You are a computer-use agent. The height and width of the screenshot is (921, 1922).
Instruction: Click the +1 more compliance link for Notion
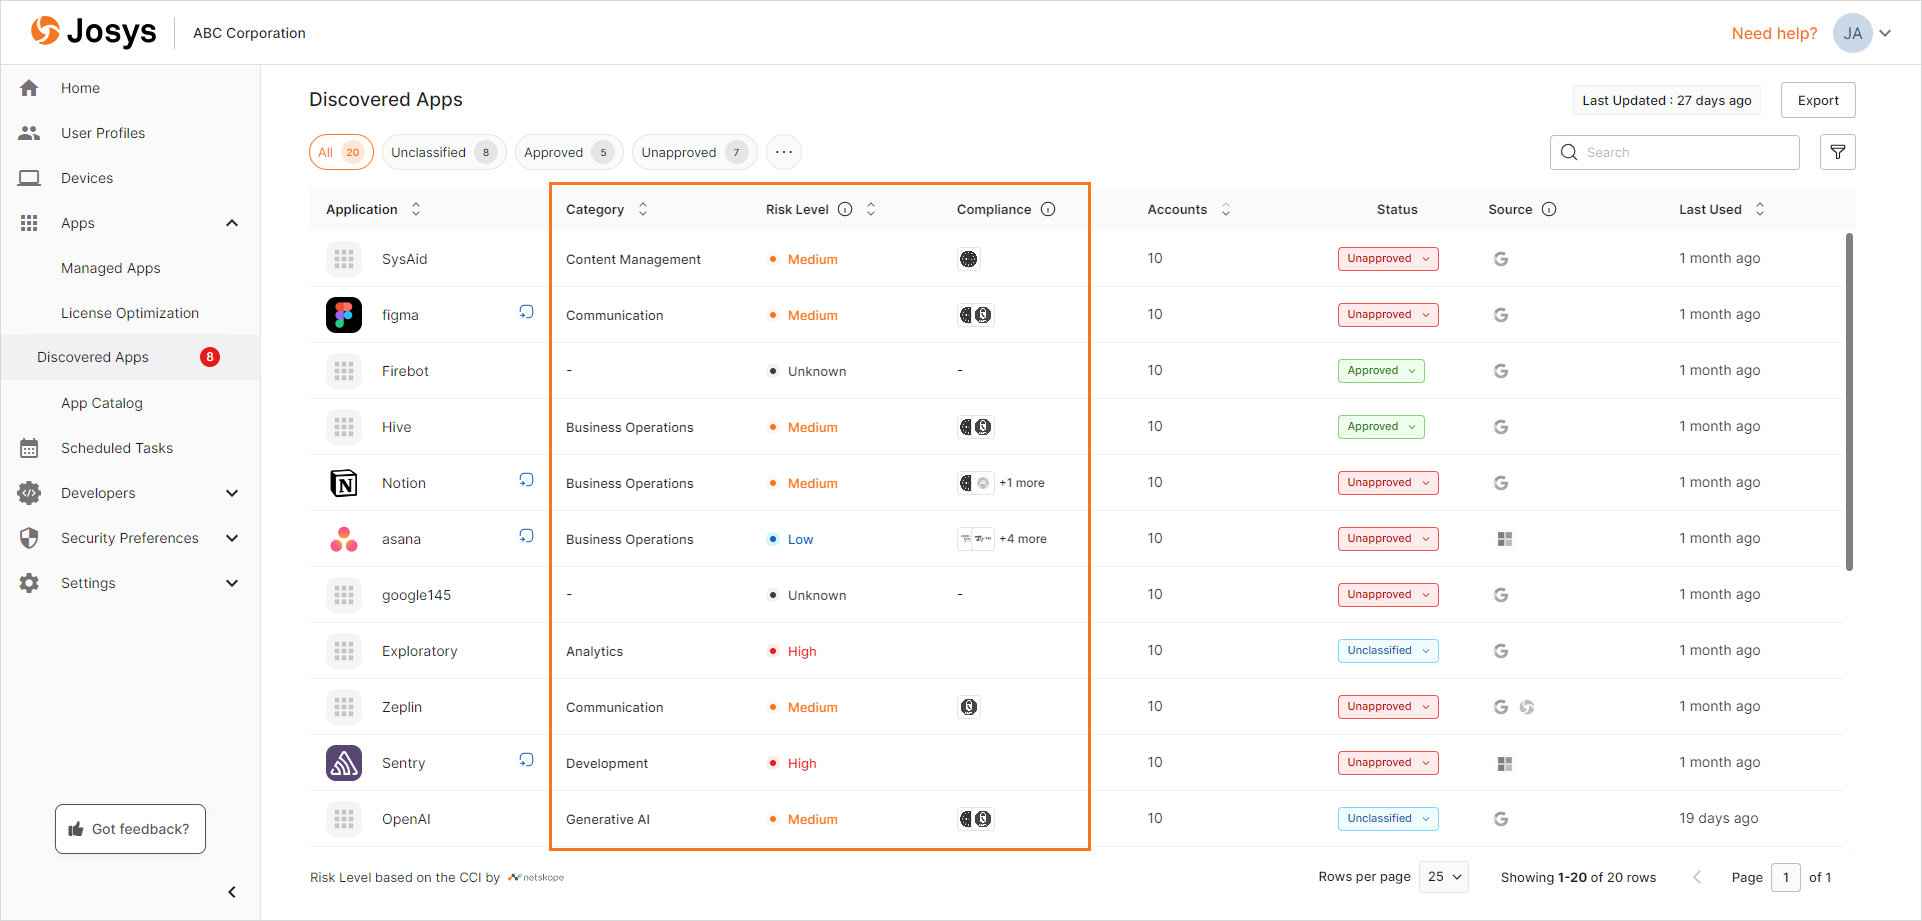pyautogui.click(x=1022, y=483)
